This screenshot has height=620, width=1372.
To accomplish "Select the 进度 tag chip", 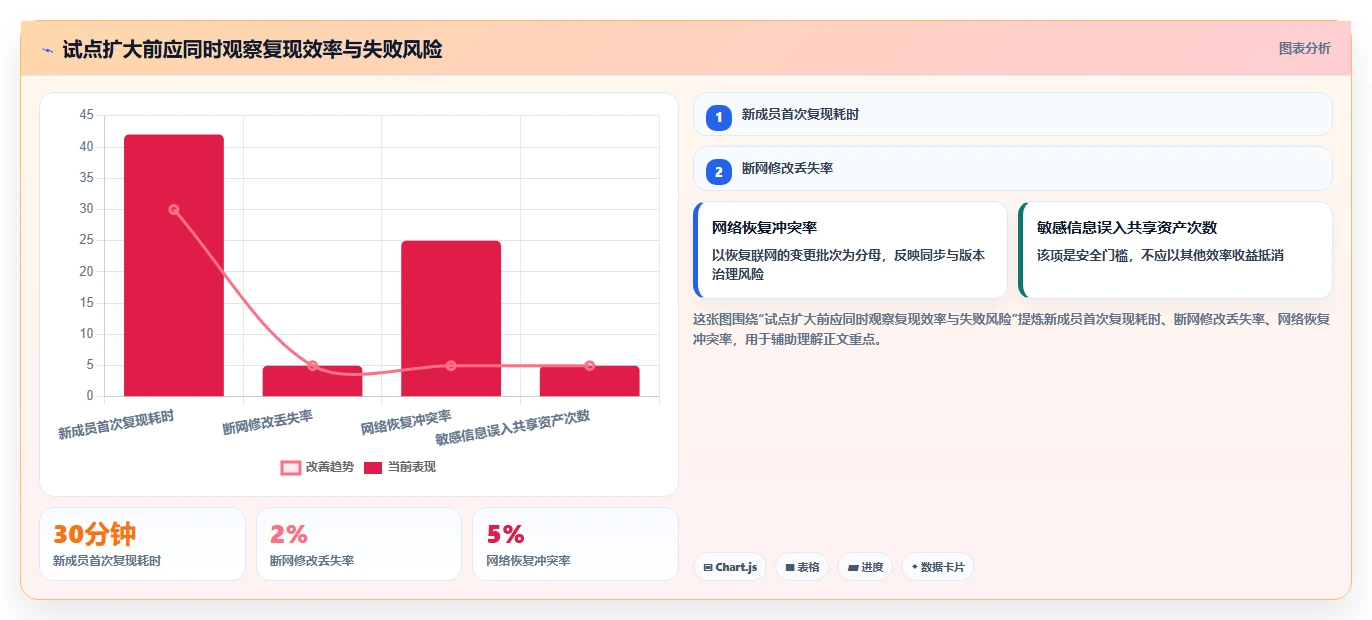I will pos(865,567).
